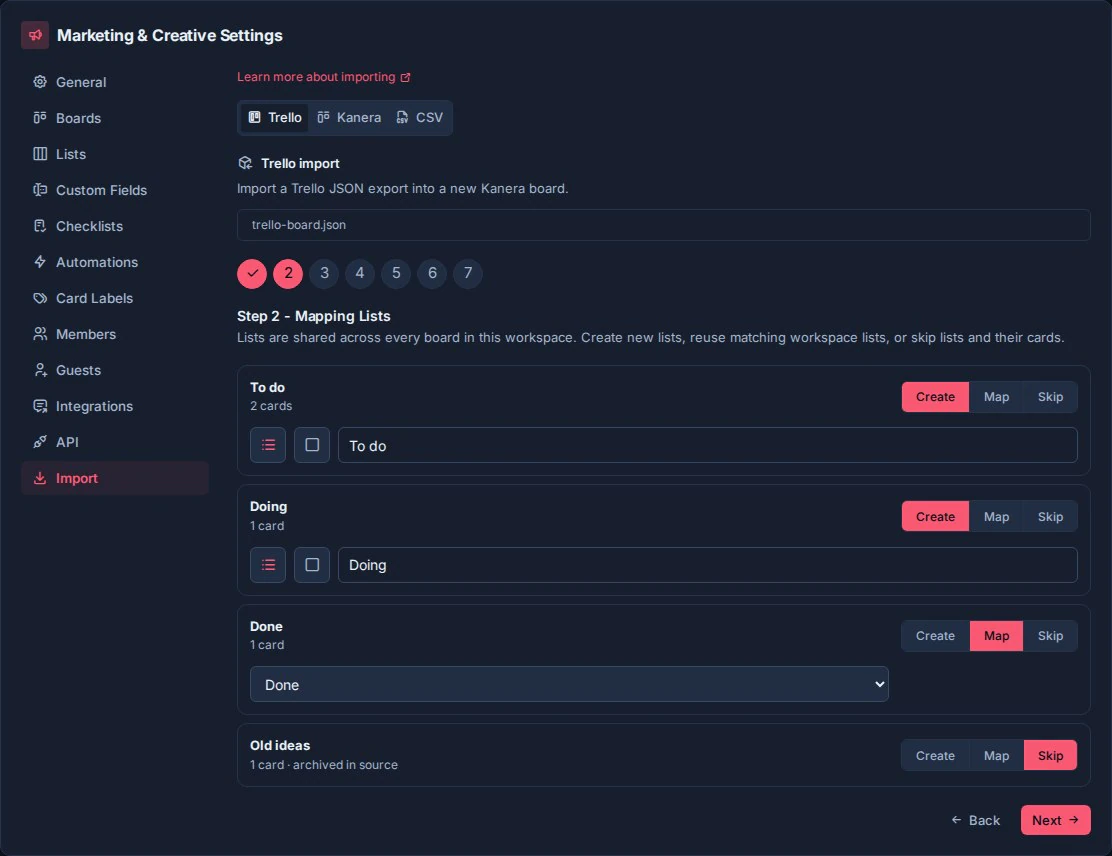Image resolution: width=1112 pixels, height=856 pixels.
Task: Click the Integrations icon in sidebar
Action: 40,406
